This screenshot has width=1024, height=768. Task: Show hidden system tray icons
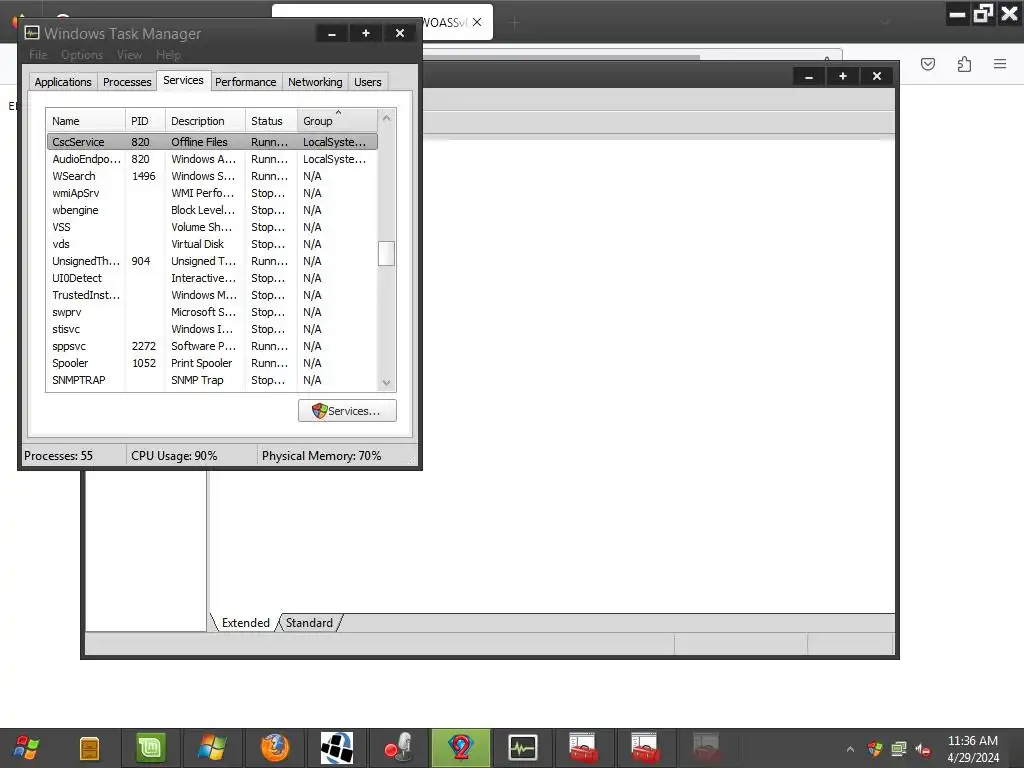(x=850, y=749)
